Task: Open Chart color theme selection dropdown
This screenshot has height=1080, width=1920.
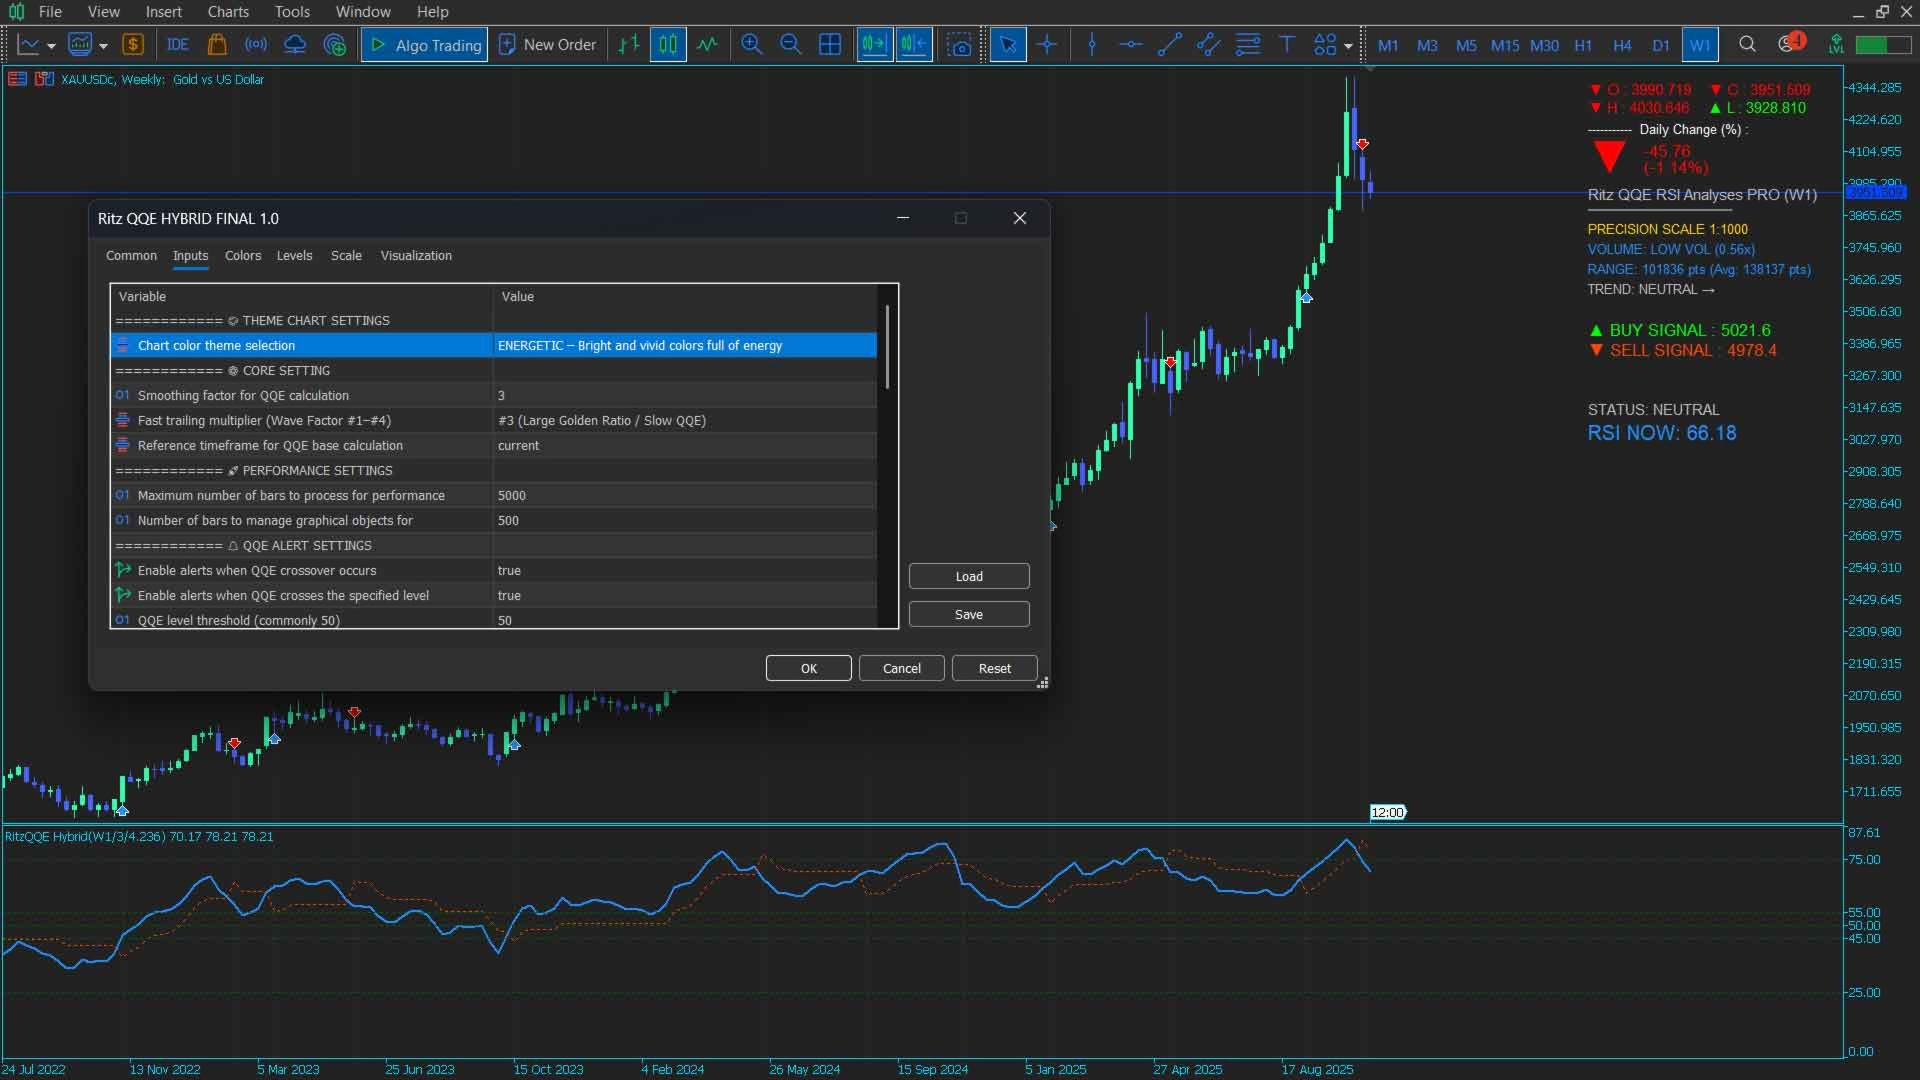Action: pos(685,345)
